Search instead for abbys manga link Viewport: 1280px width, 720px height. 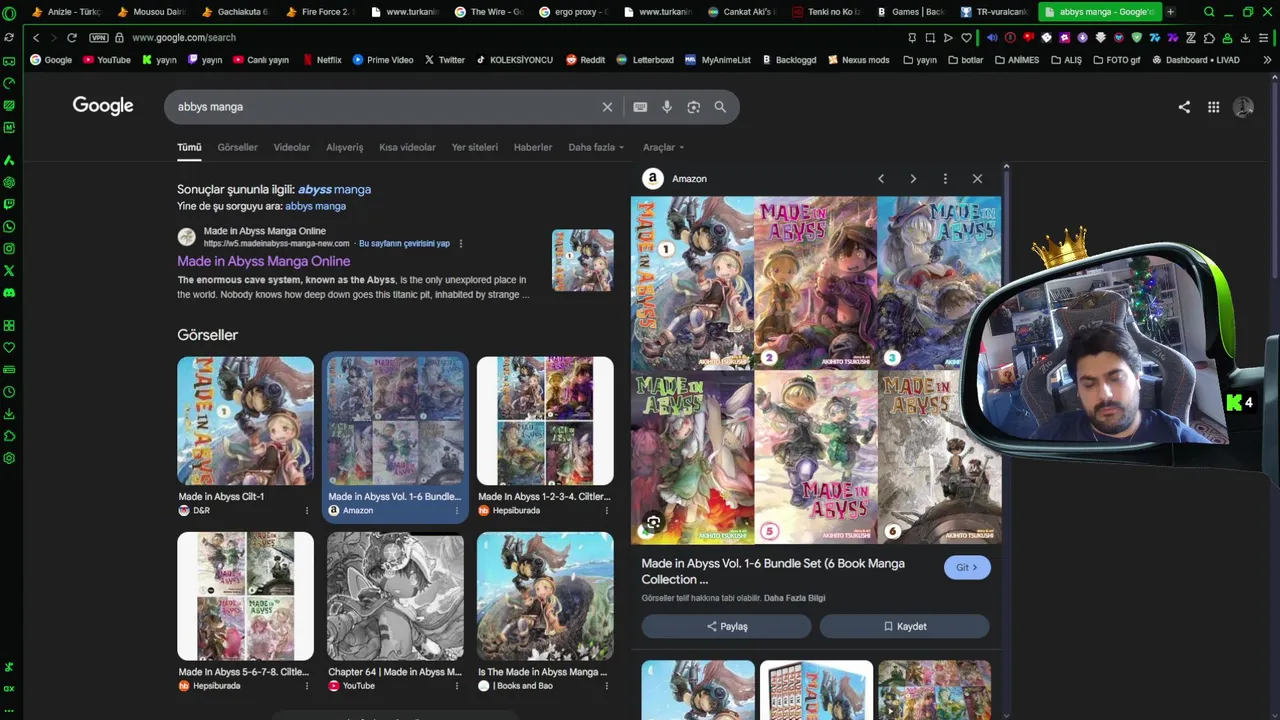(x=315, y=206)
